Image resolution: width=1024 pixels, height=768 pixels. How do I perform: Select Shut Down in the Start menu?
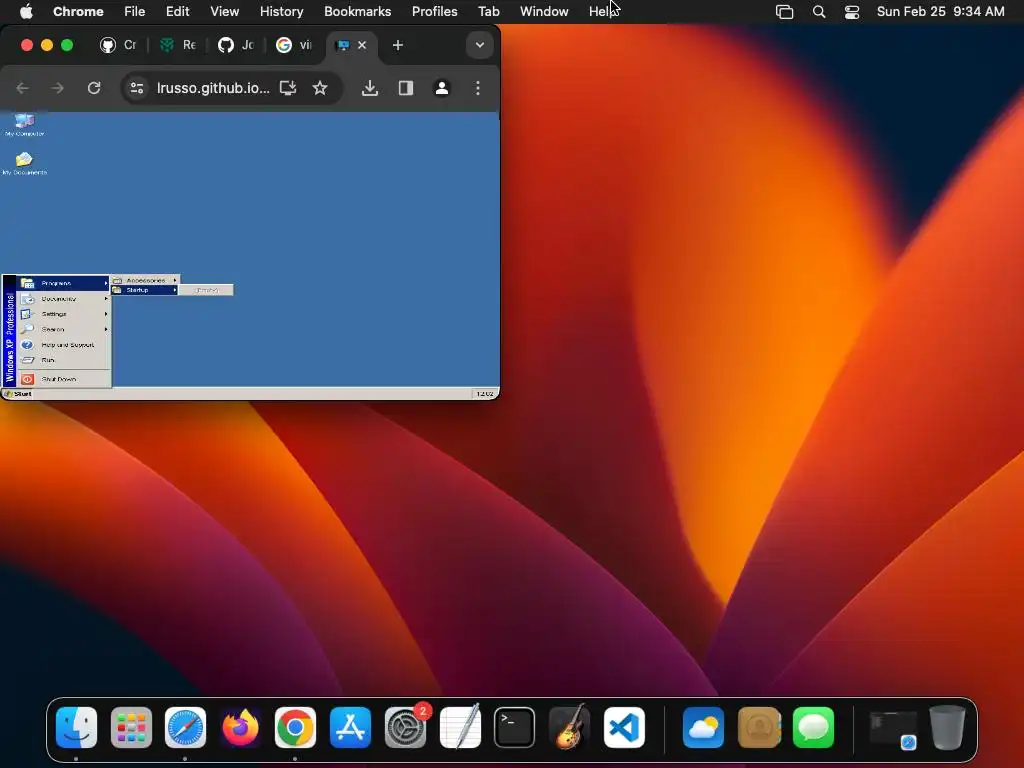point(63,379)
